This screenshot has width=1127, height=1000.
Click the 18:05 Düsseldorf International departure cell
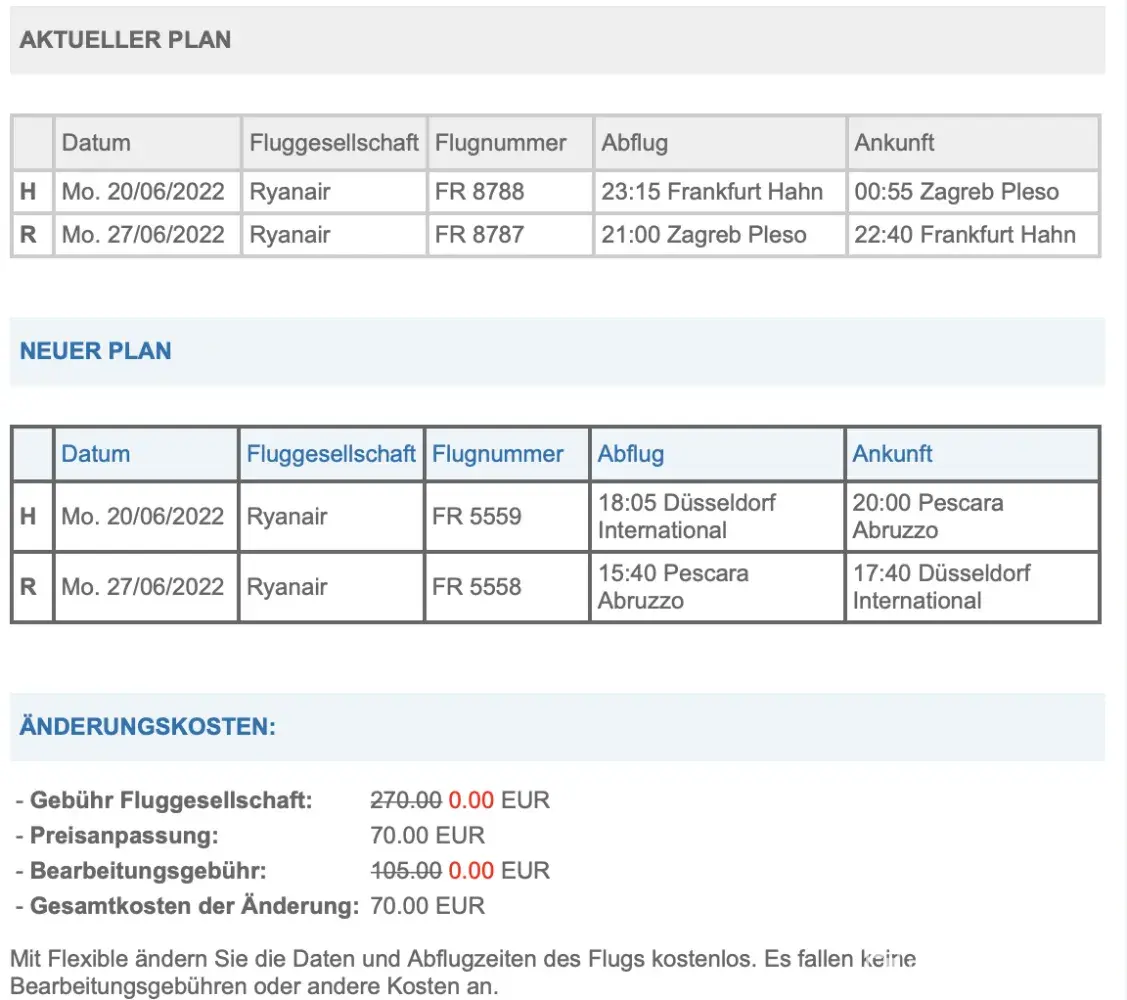click(x=686, y=516)
